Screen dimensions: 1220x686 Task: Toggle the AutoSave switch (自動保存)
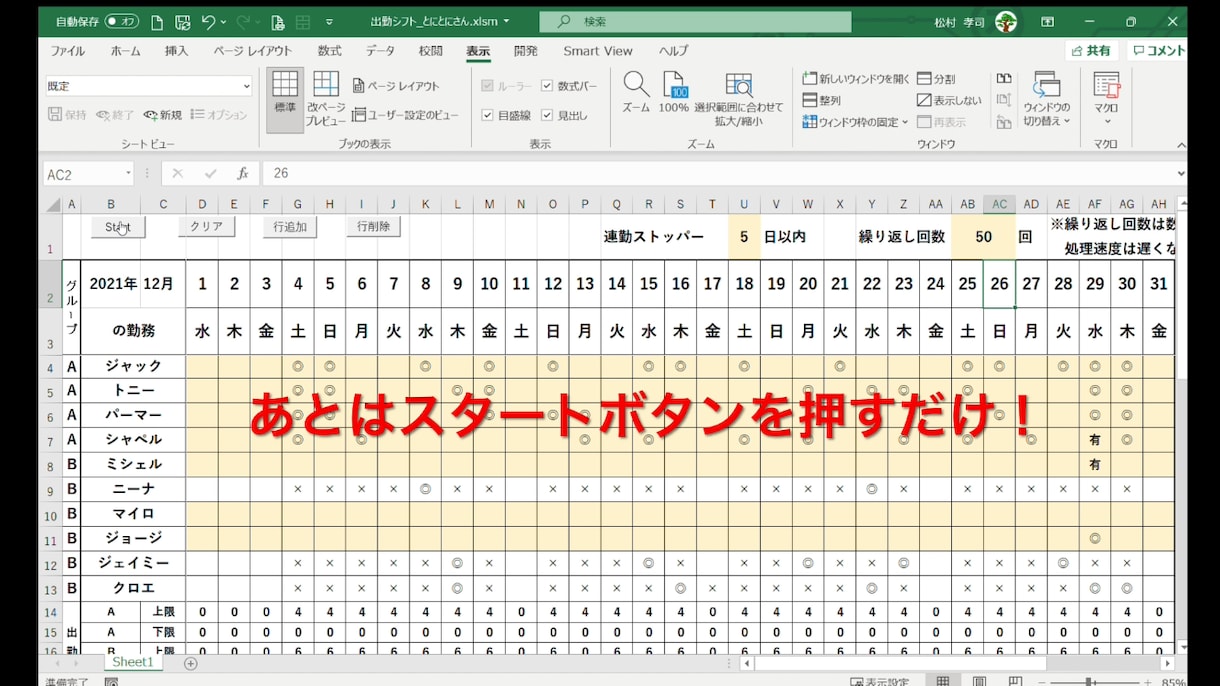tap(122, 21)
